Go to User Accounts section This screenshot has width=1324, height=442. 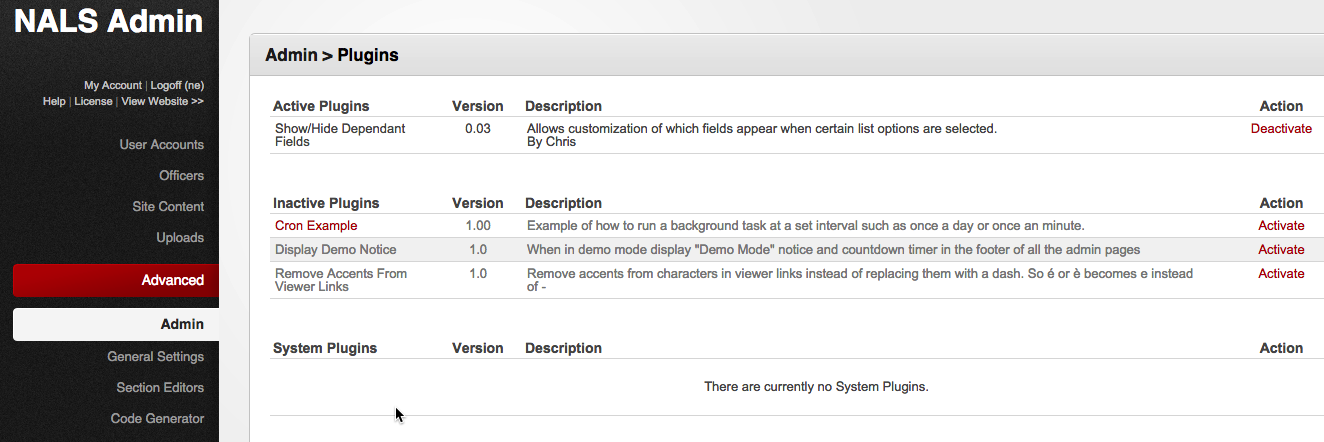coord(161,145)
